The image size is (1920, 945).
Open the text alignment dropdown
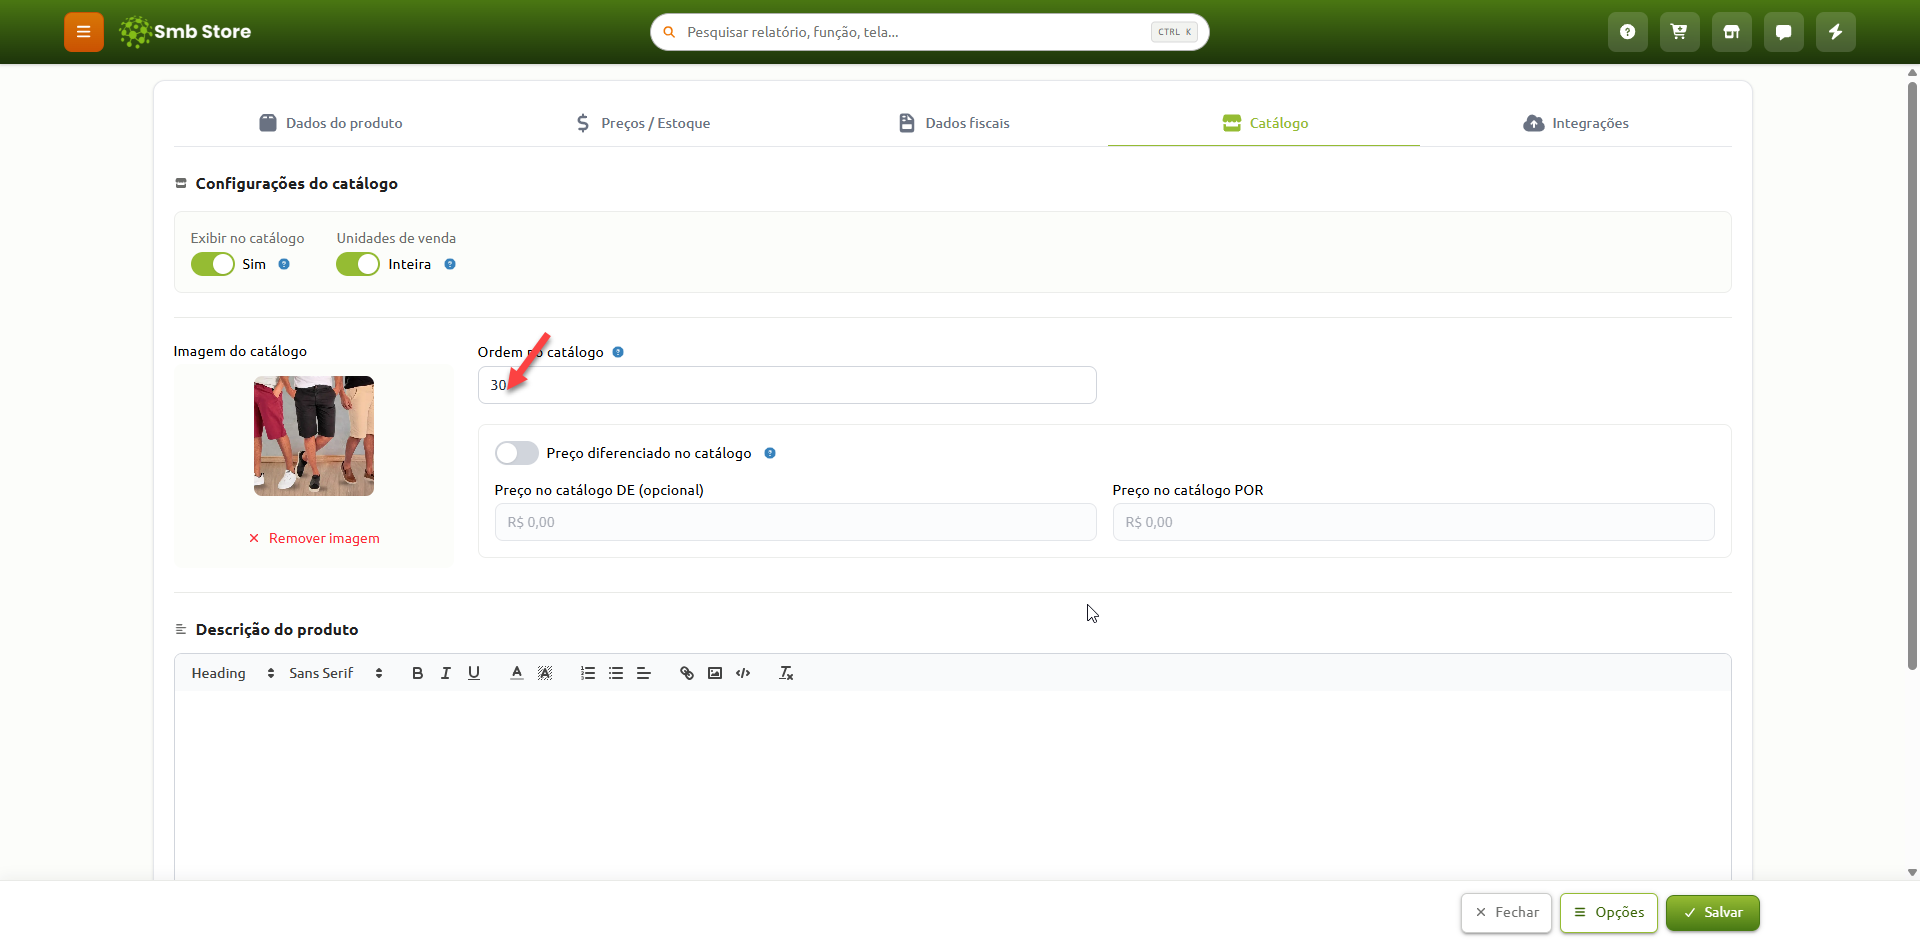coord(644,673)
